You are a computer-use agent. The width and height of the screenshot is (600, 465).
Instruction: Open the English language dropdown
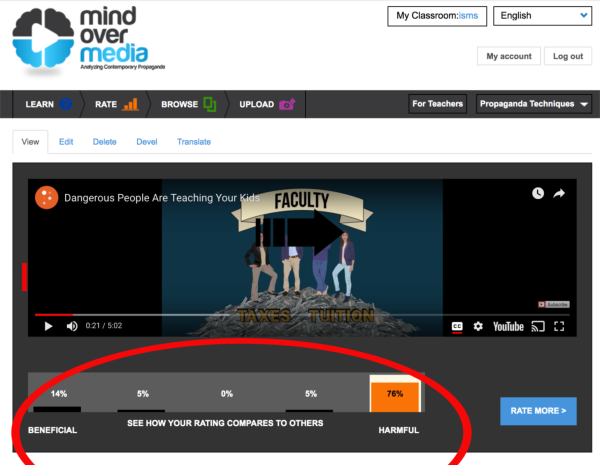coord(542,16)
